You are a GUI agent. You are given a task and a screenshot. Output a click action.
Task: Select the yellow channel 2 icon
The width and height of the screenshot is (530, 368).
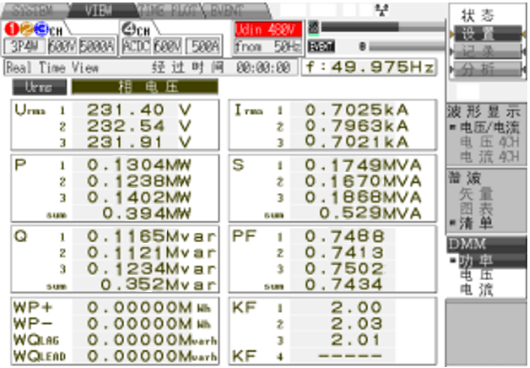pos(27,29)
